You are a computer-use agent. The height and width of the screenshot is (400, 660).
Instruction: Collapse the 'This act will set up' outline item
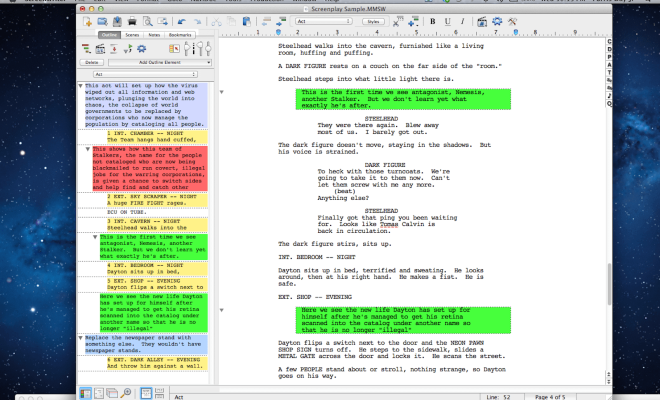tap(80, 86)
